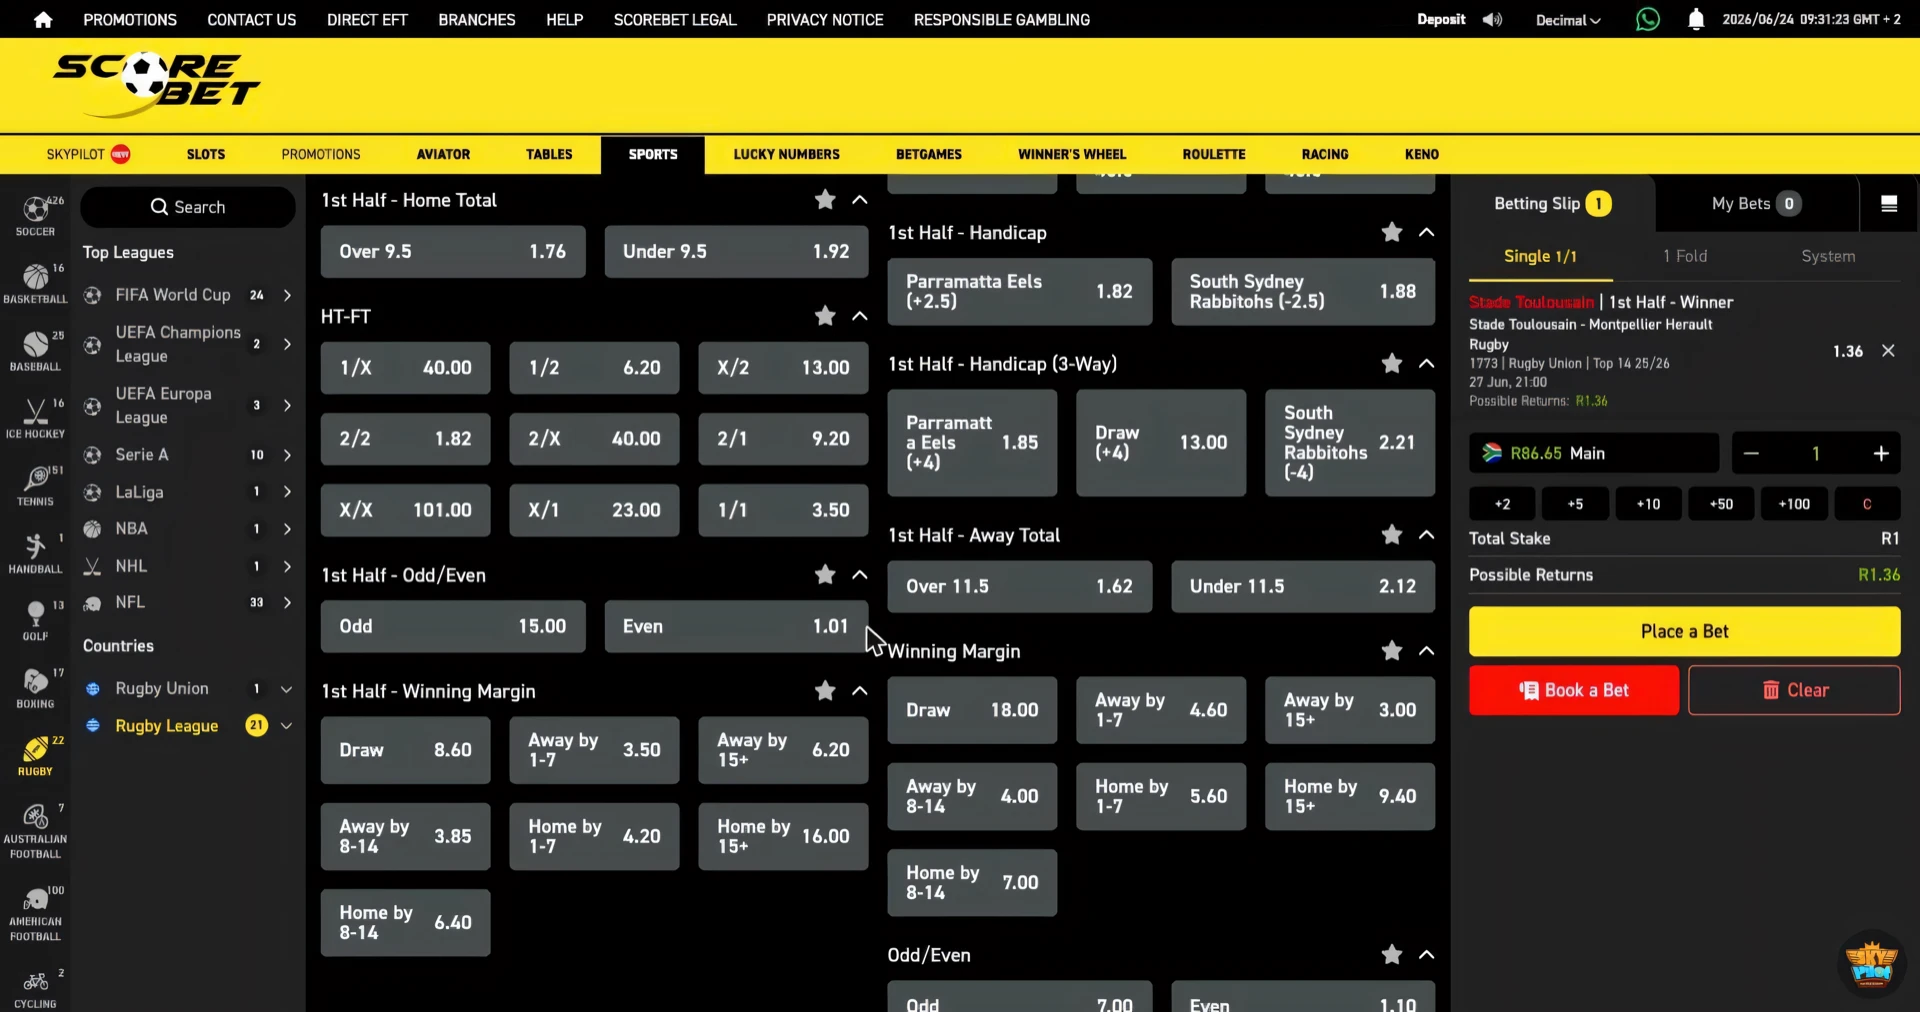
Task: Favorite the 1st Half - Away Total market
Action: (1392, 535)
